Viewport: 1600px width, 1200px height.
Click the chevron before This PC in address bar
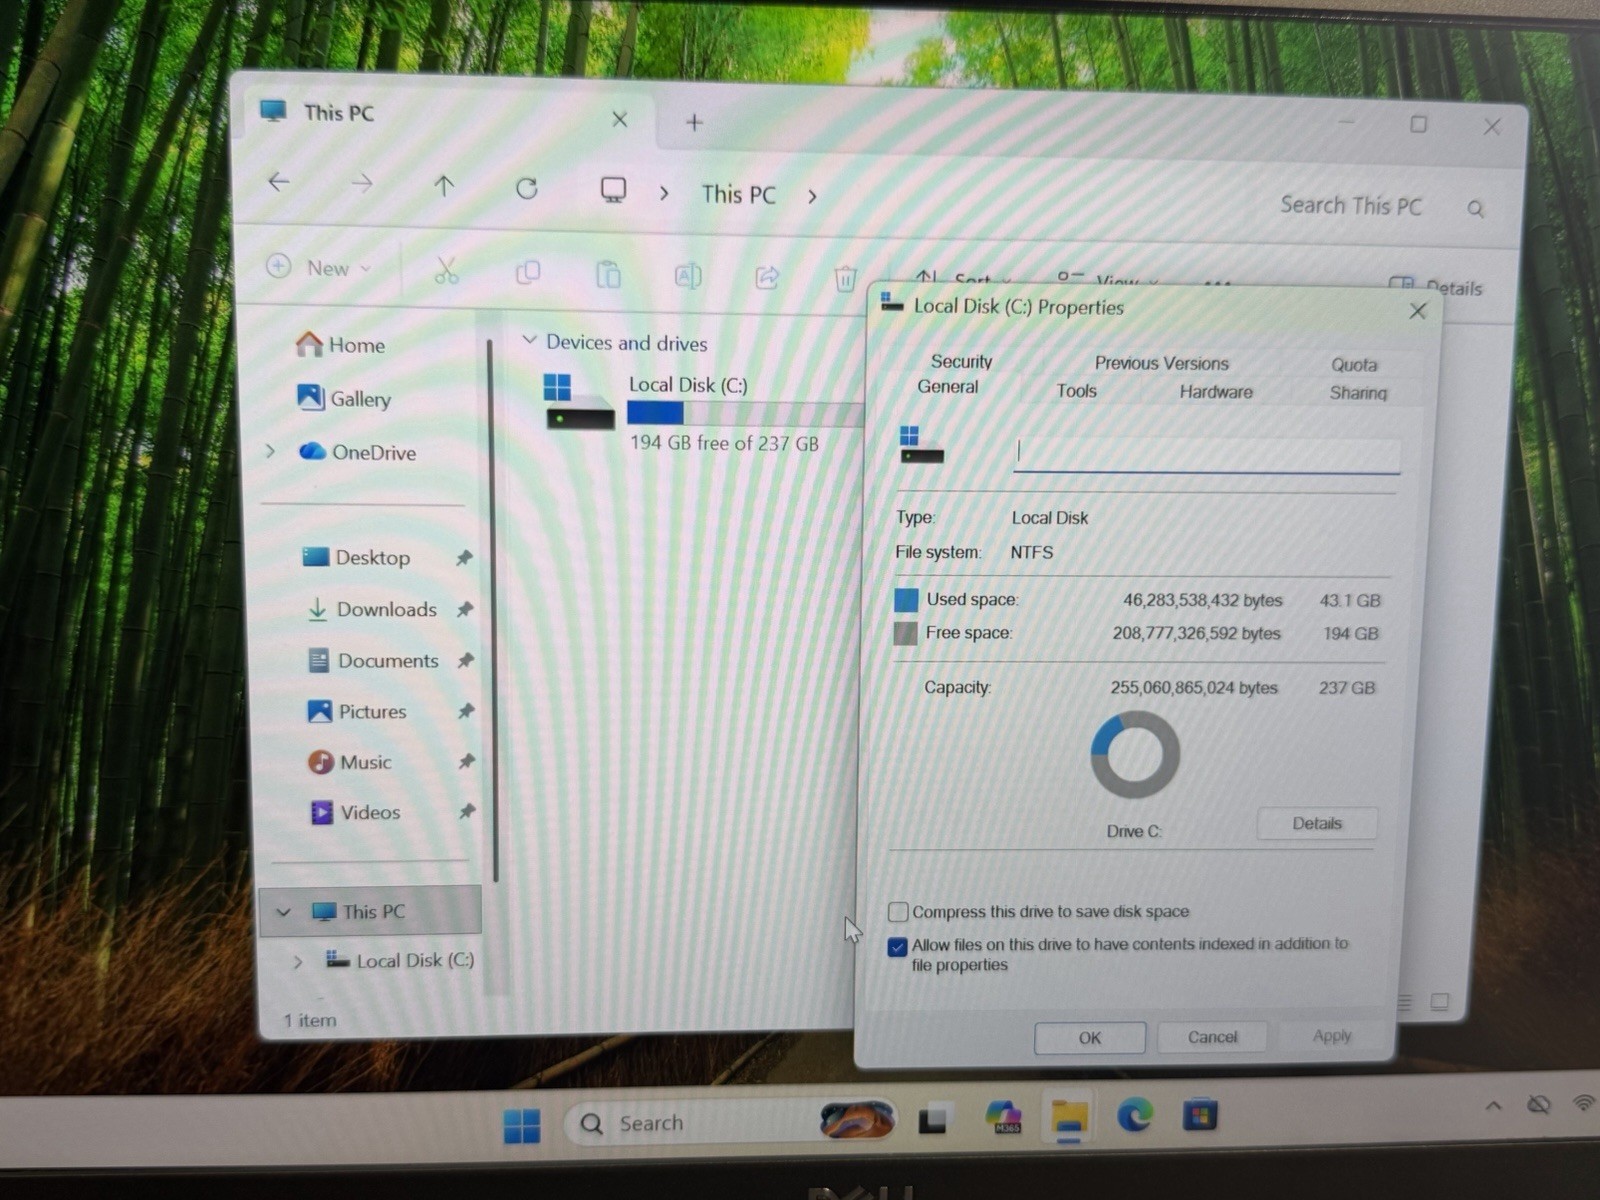pos(664,193)
